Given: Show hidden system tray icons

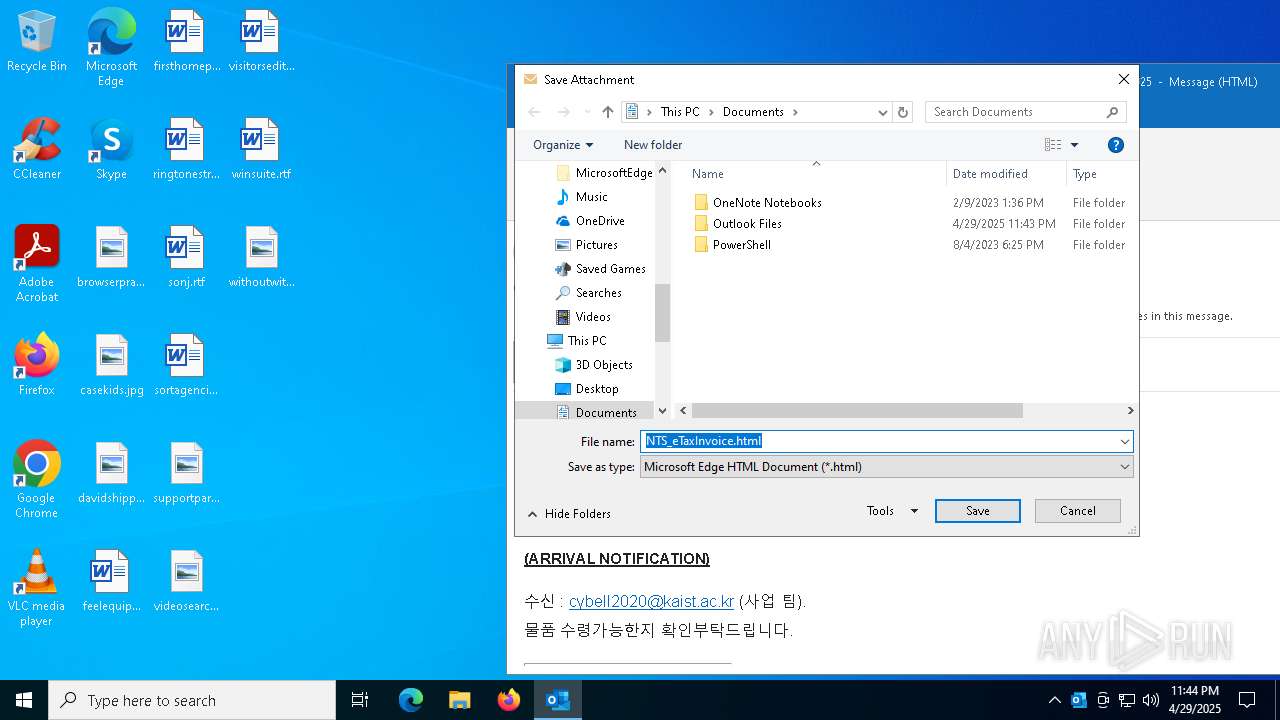Looking at the screenshot, I should tap(1054, 700).
